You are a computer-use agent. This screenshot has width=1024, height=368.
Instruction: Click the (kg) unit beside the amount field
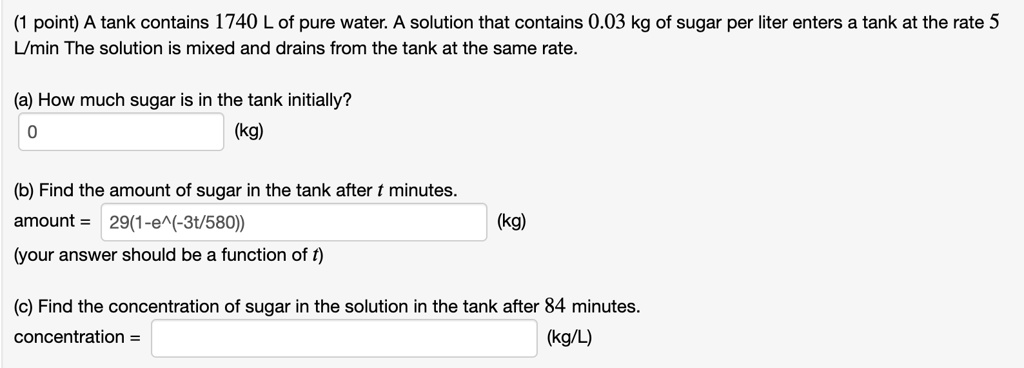tap(511, 221)
